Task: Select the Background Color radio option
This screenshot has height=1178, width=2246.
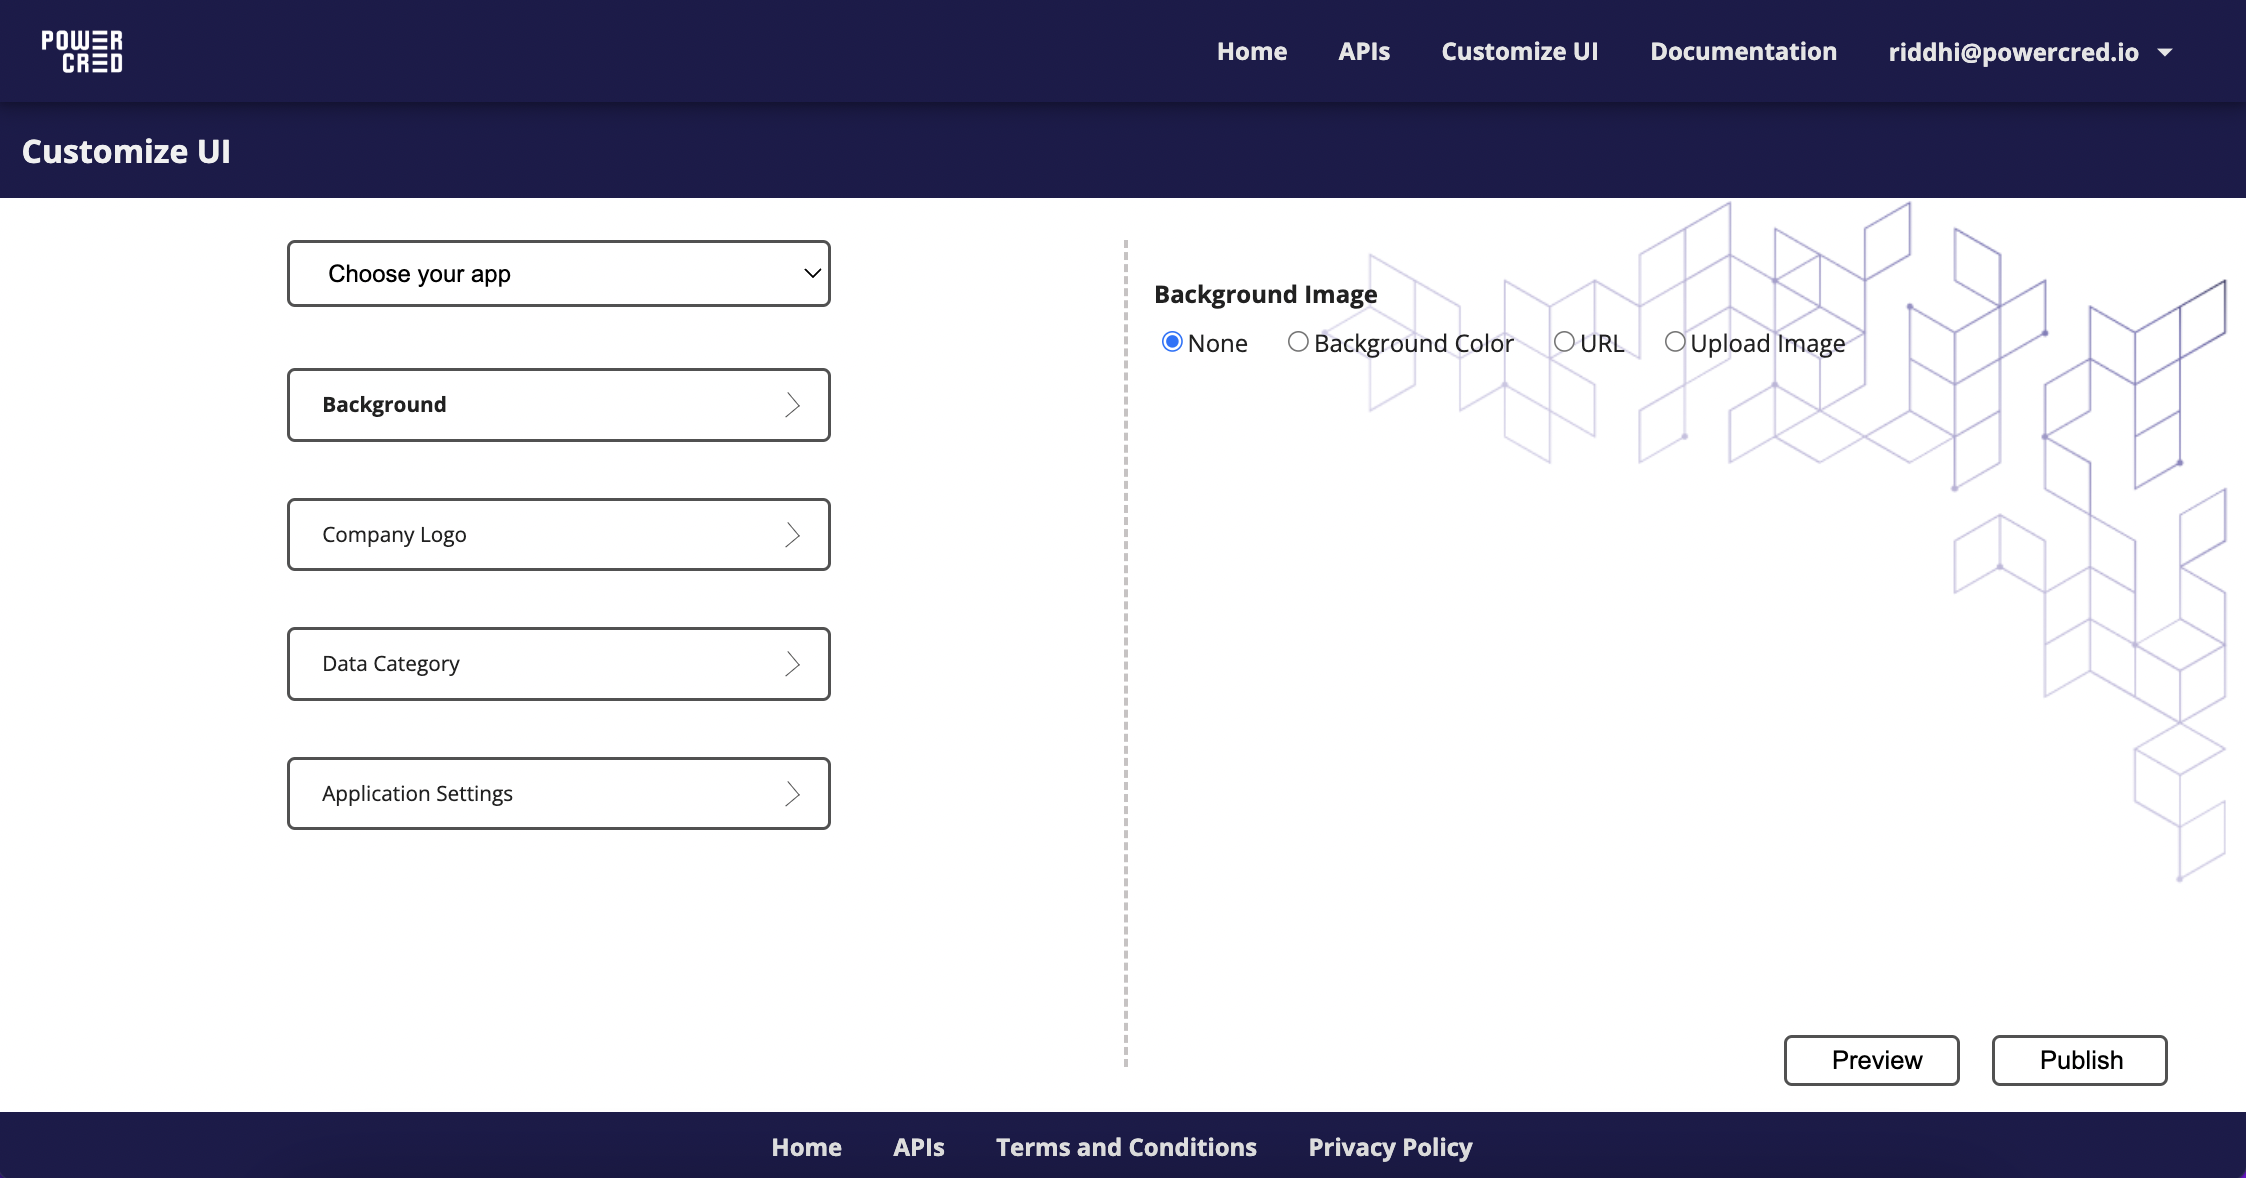Action: click(1298, 342)
